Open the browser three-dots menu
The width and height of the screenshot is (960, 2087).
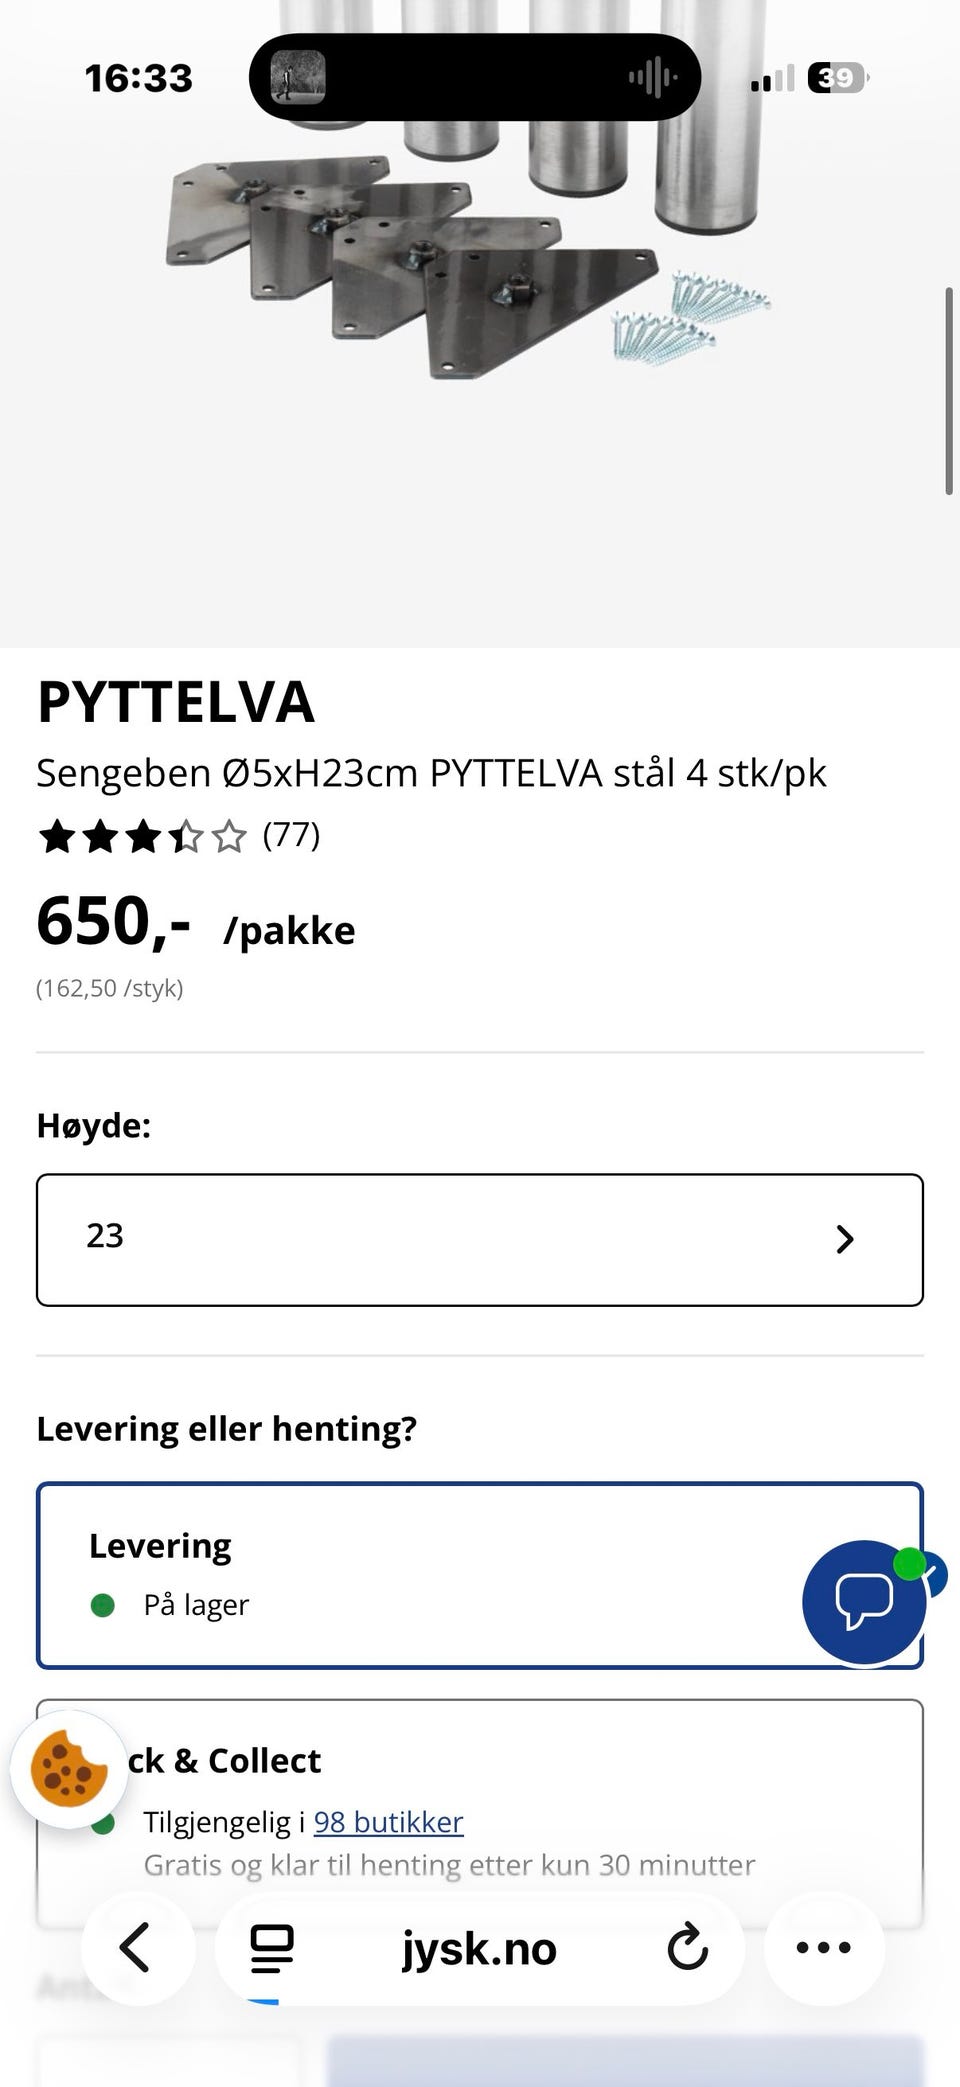823,1947
